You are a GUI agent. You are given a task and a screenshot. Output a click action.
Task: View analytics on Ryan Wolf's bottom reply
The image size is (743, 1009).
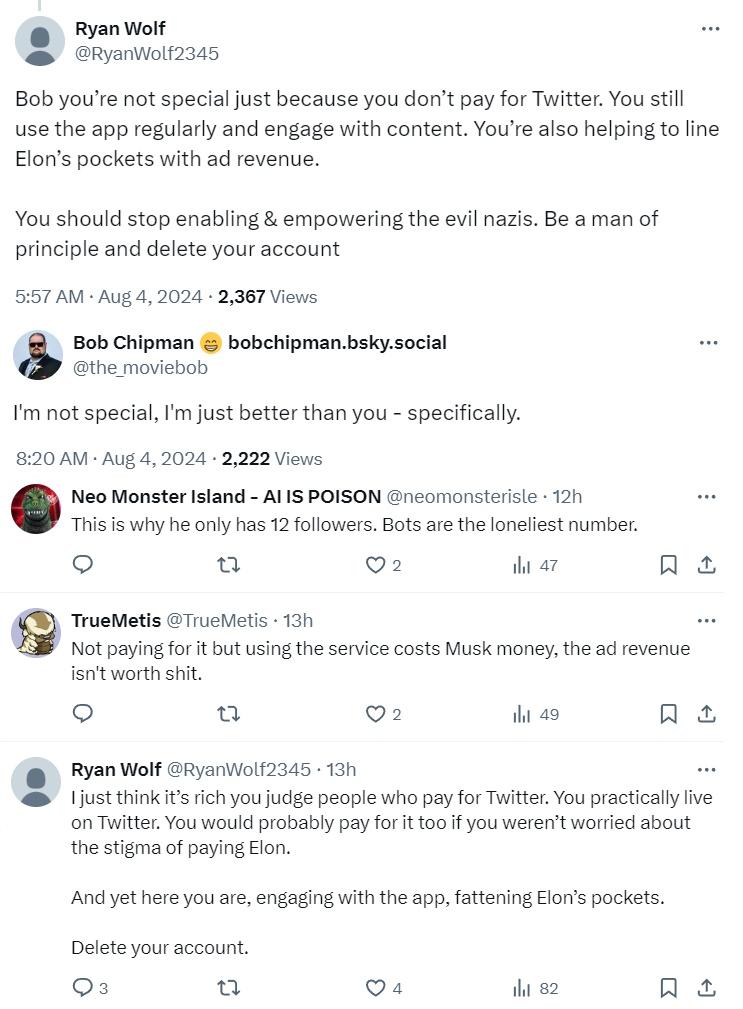coord(536,988)
